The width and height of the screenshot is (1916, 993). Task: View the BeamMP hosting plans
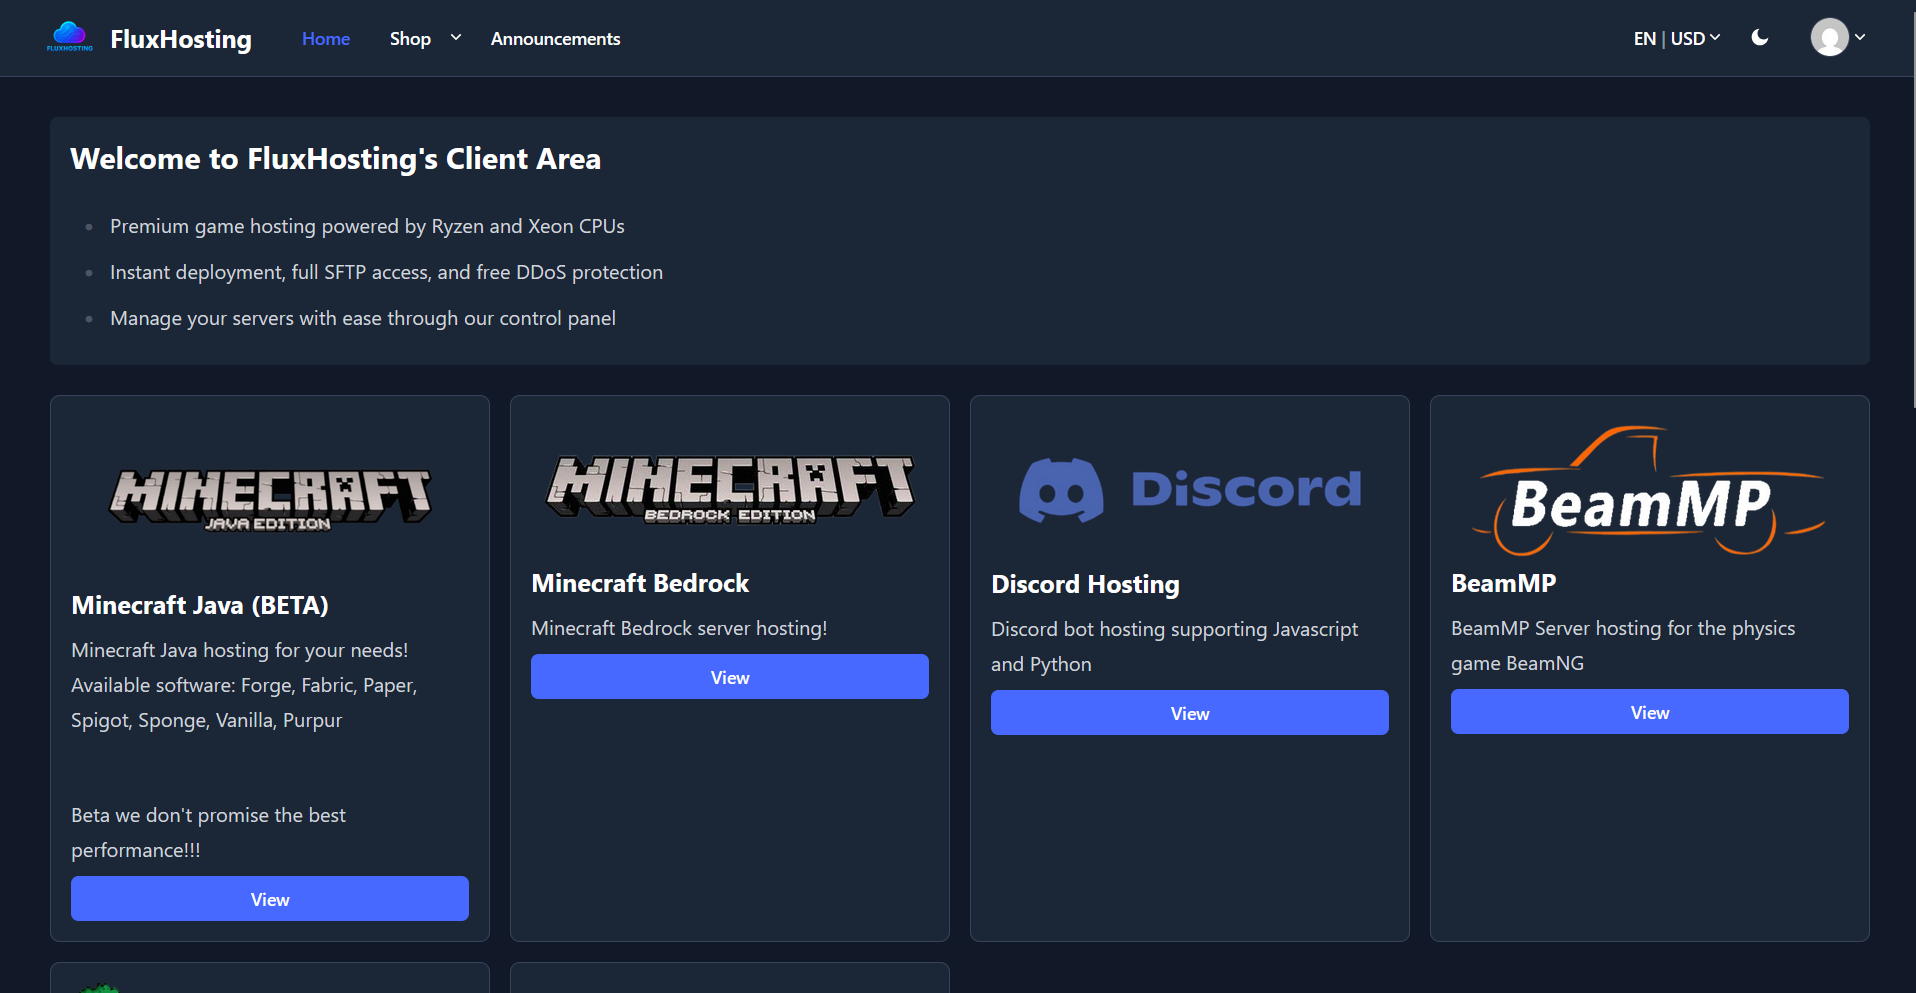1650,712
